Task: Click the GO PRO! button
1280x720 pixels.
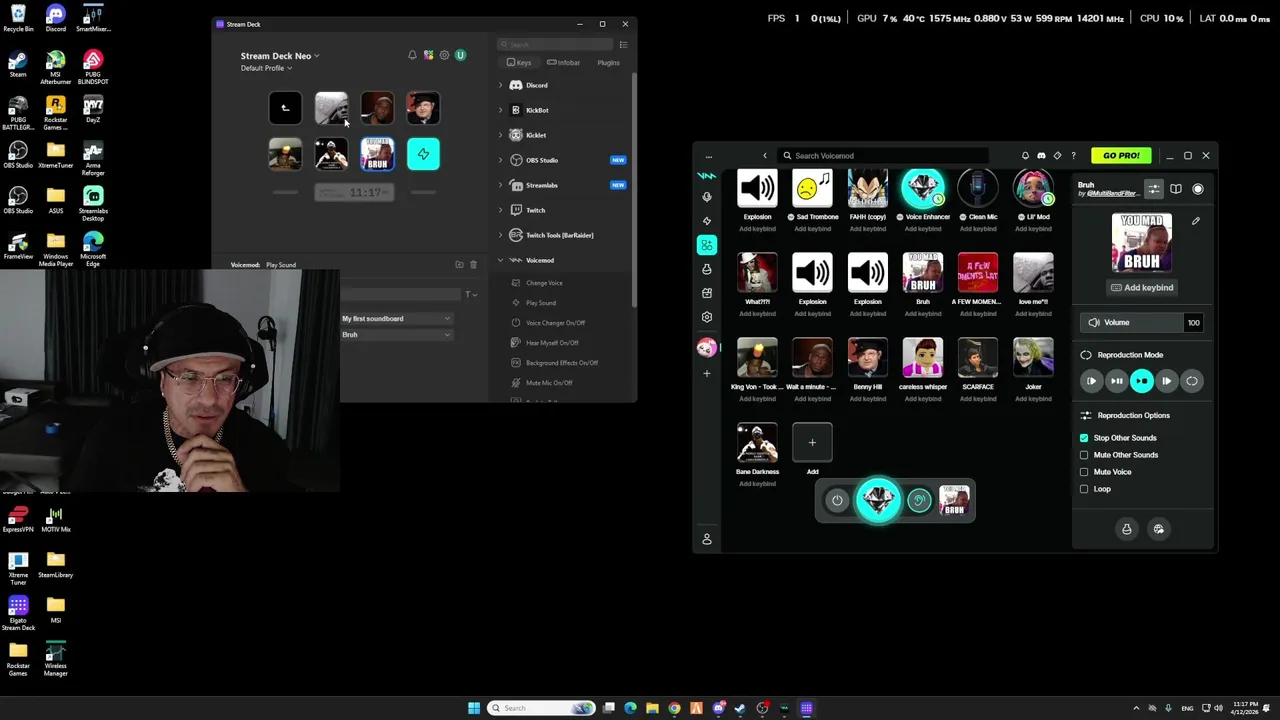Action: click(x=1121, y=156)
